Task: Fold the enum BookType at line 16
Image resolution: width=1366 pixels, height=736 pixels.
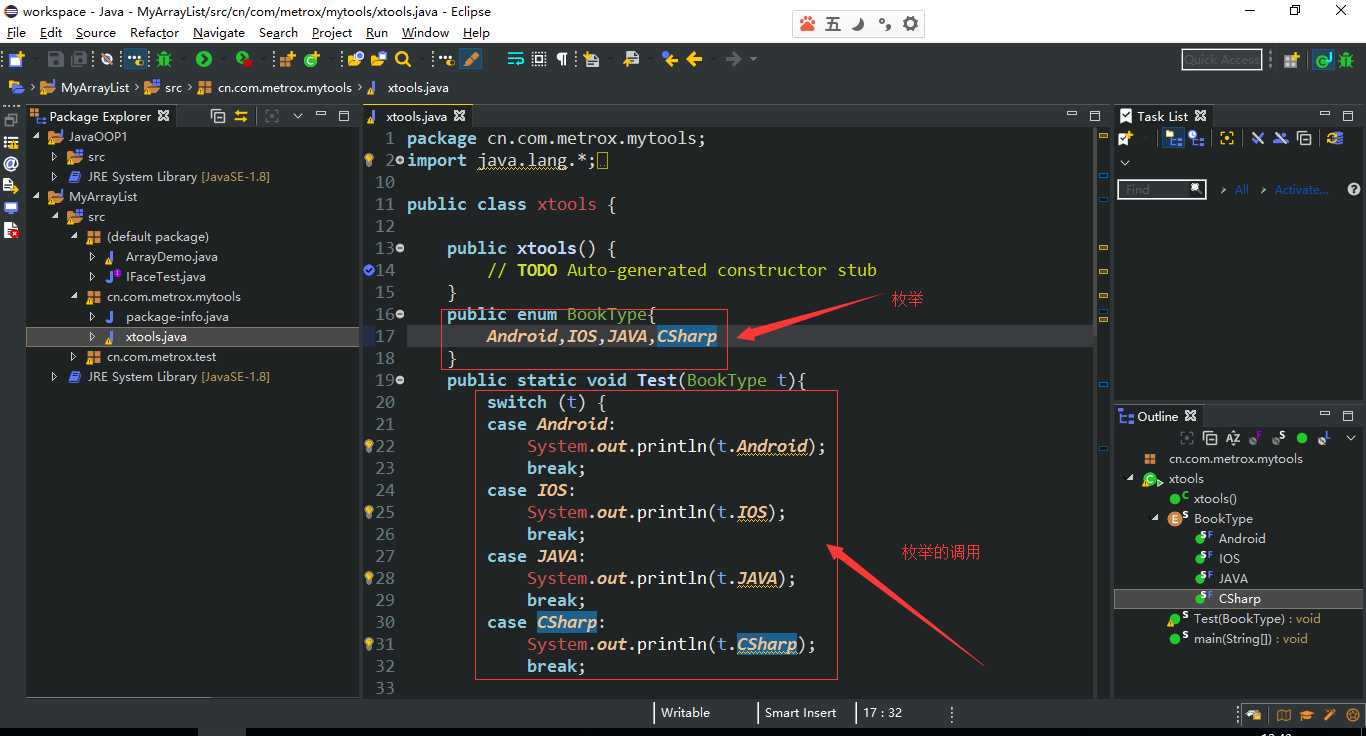Action: tap(400, 314)
